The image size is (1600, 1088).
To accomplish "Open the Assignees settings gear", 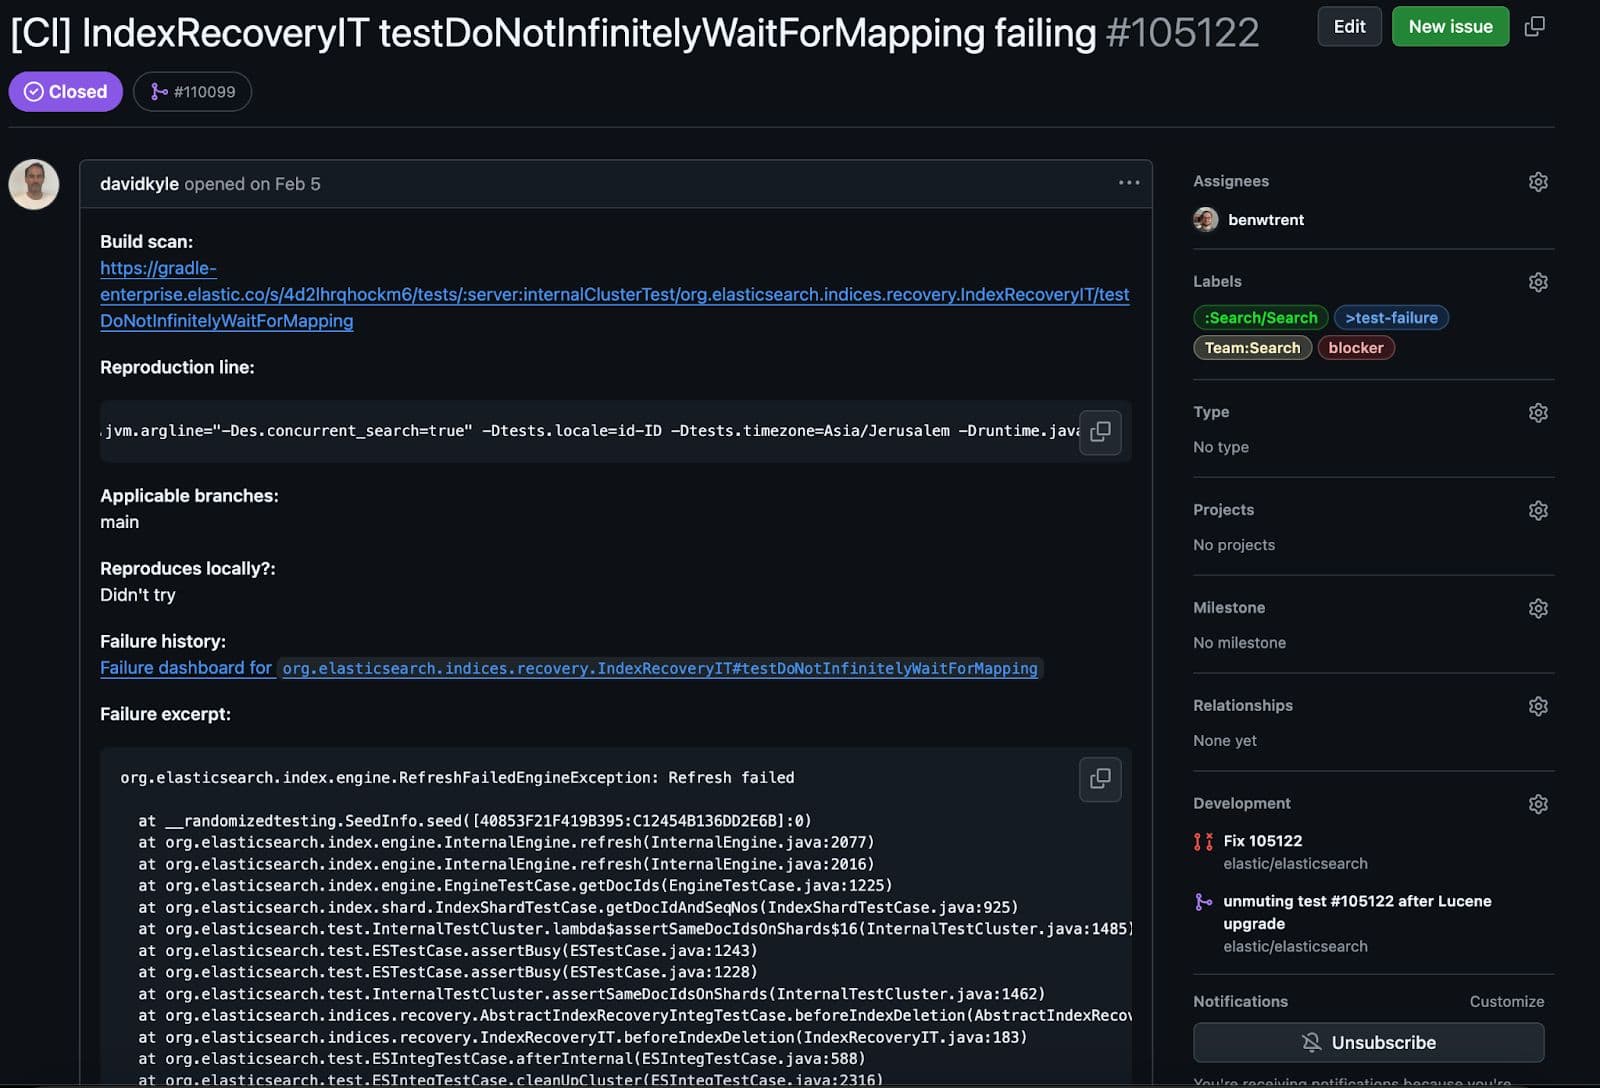I will point(1537,181).
